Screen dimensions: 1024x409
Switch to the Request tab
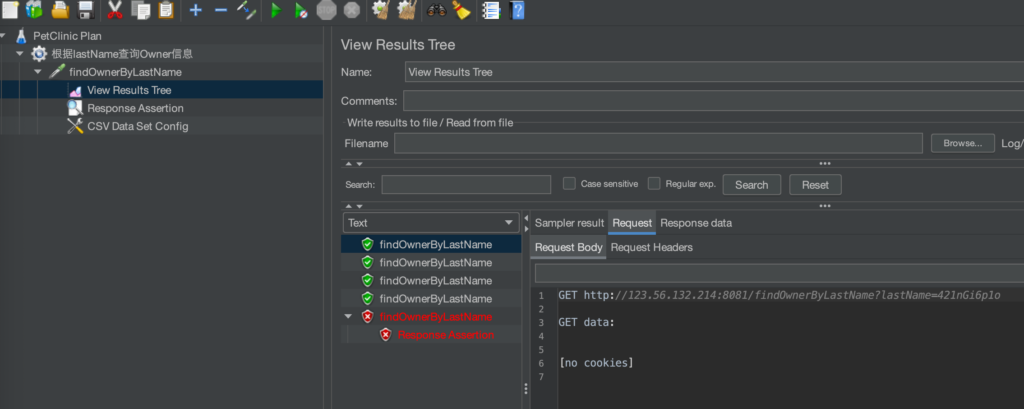(x=632, y=223)
